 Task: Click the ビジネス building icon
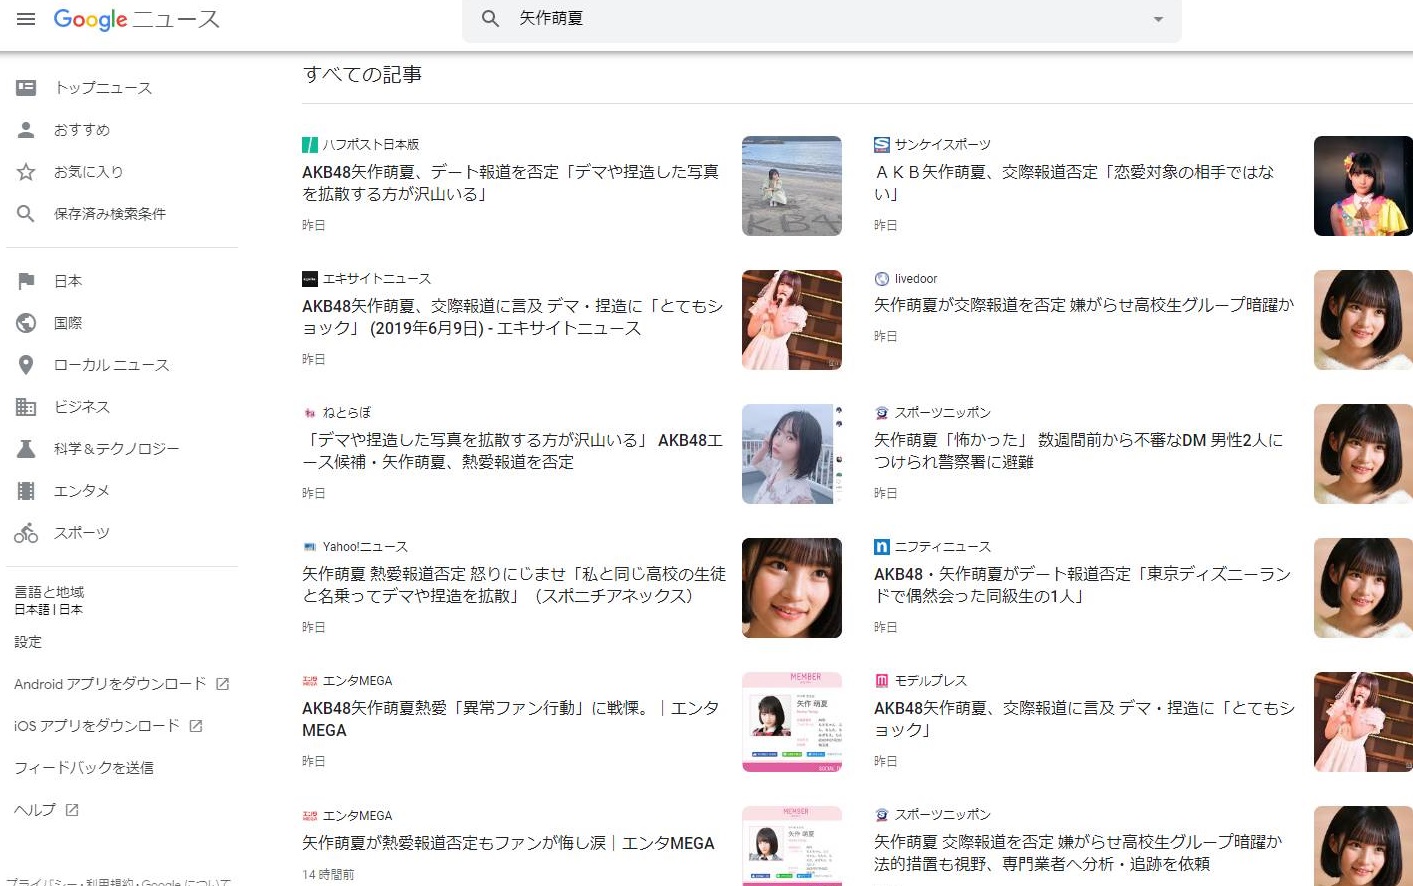coord(26,407)
